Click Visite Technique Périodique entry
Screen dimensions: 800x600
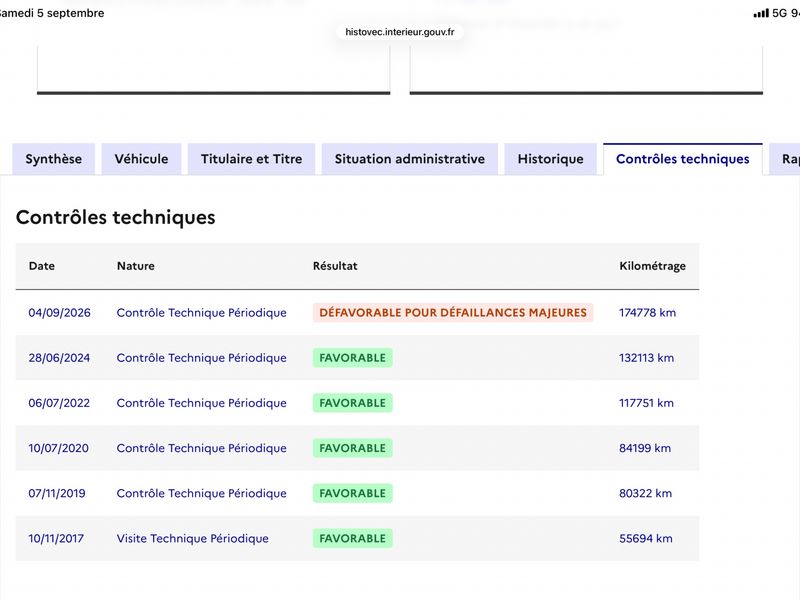pyautogui.click(x=192, y=539)
